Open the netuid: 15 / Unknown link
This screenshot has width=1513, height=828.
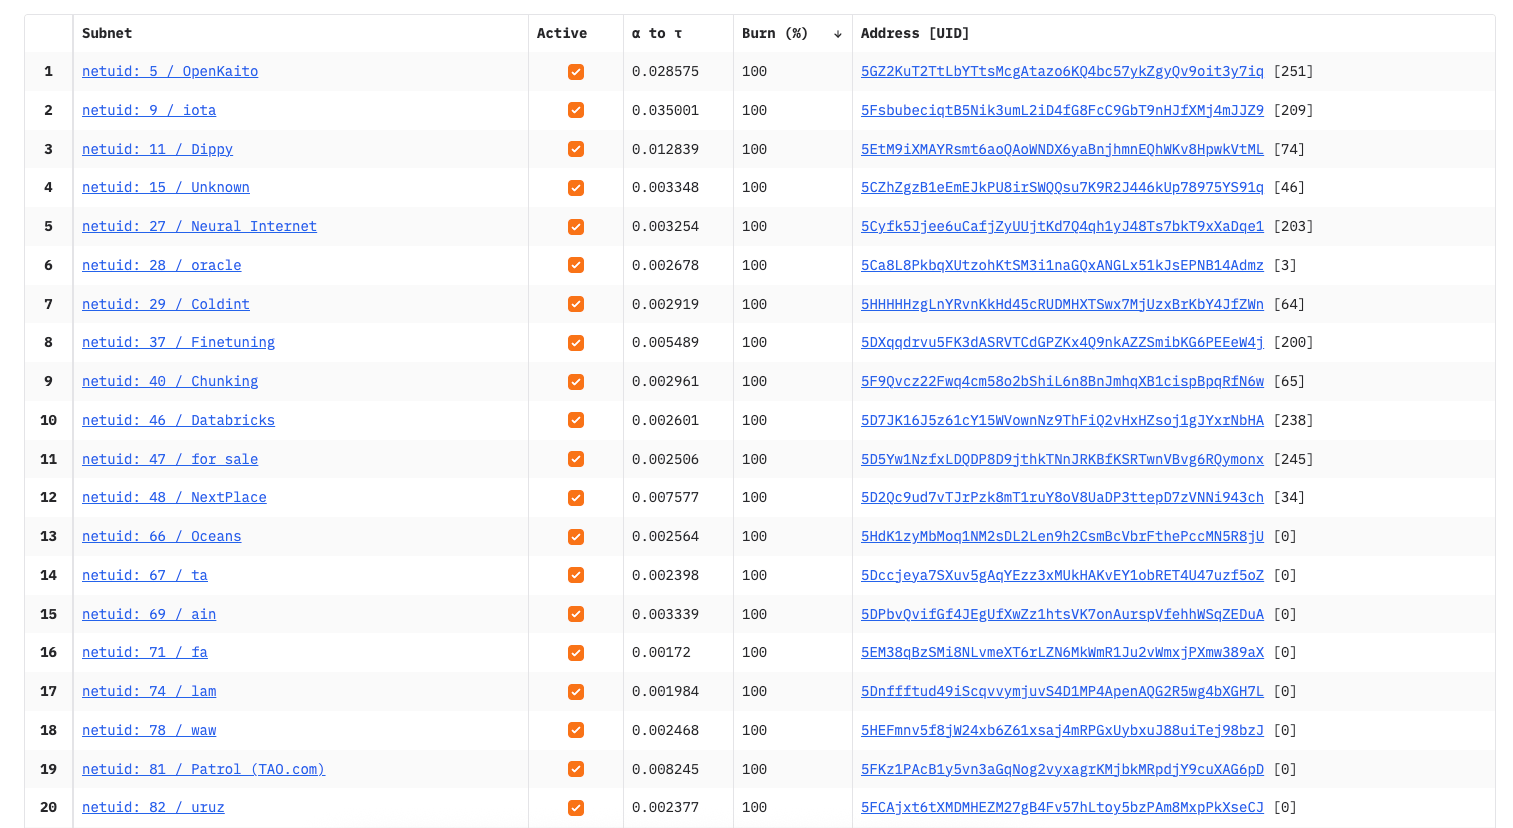click(x=166, y=187)
